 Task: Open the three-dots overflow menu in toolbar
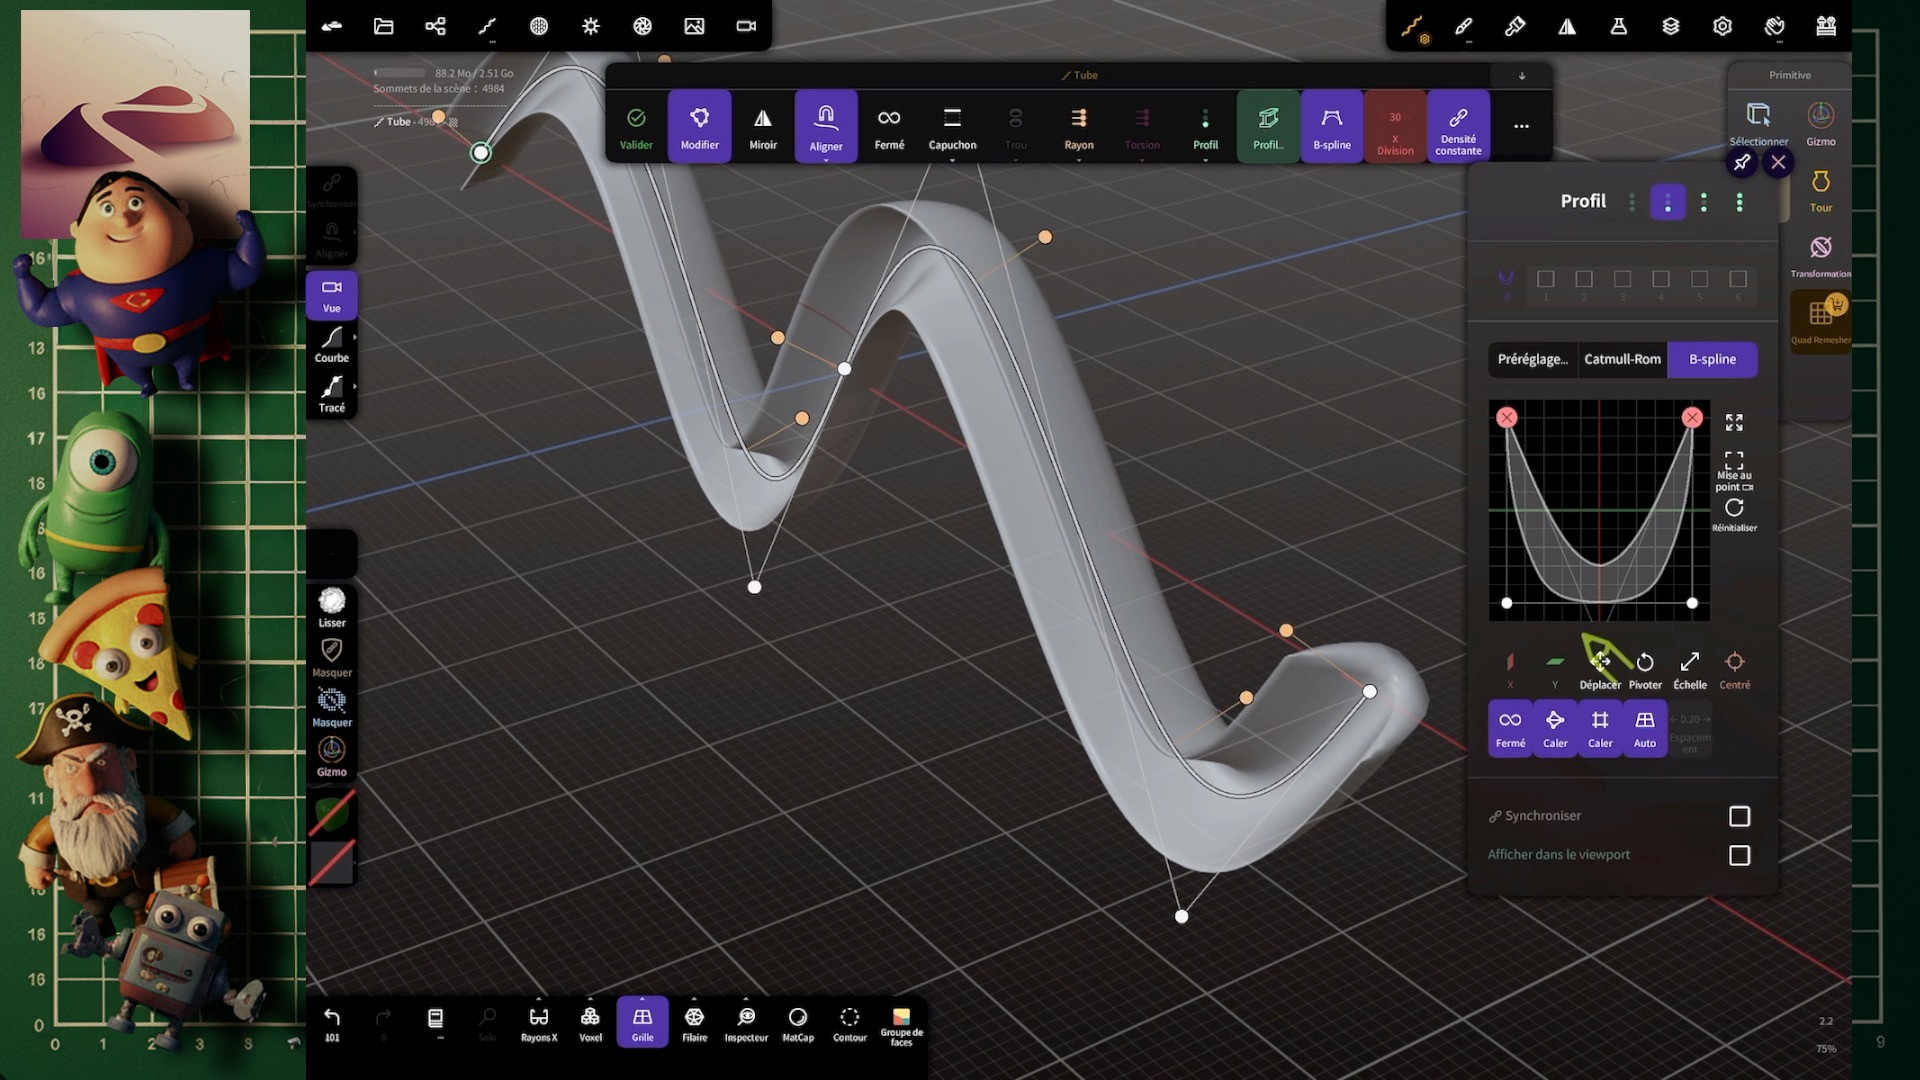coord(1521,126)
